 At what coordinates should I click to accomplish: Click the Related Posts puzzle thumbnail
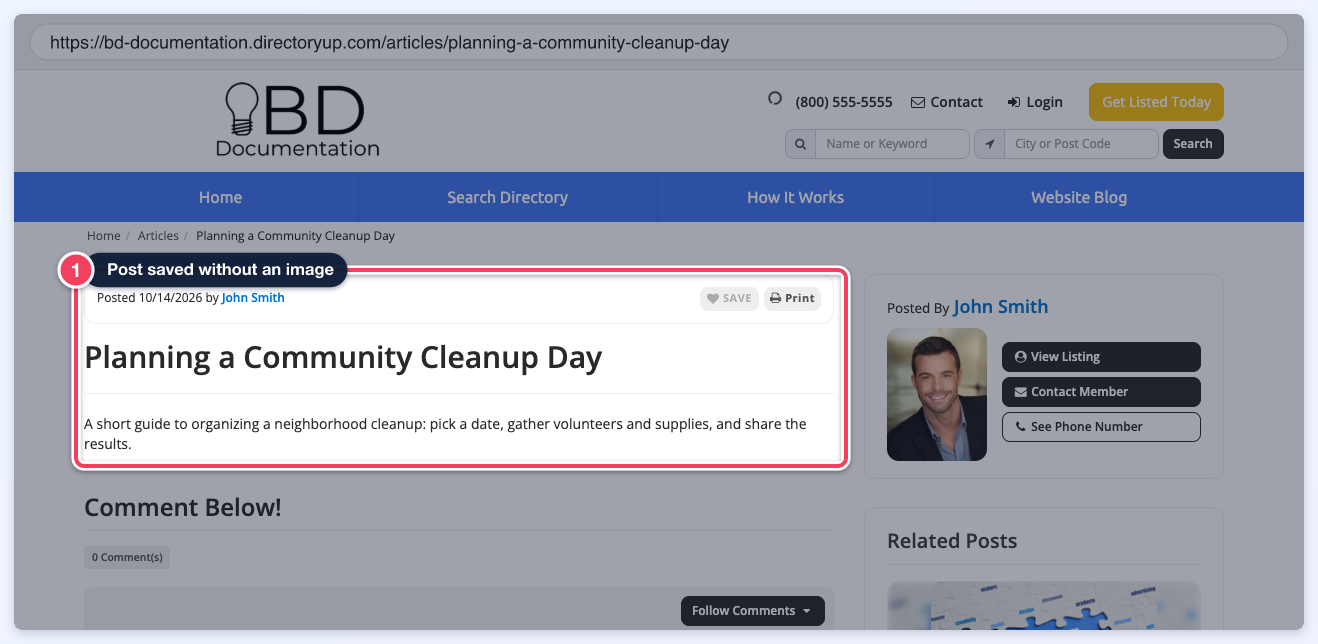(x=1043, y=606)
